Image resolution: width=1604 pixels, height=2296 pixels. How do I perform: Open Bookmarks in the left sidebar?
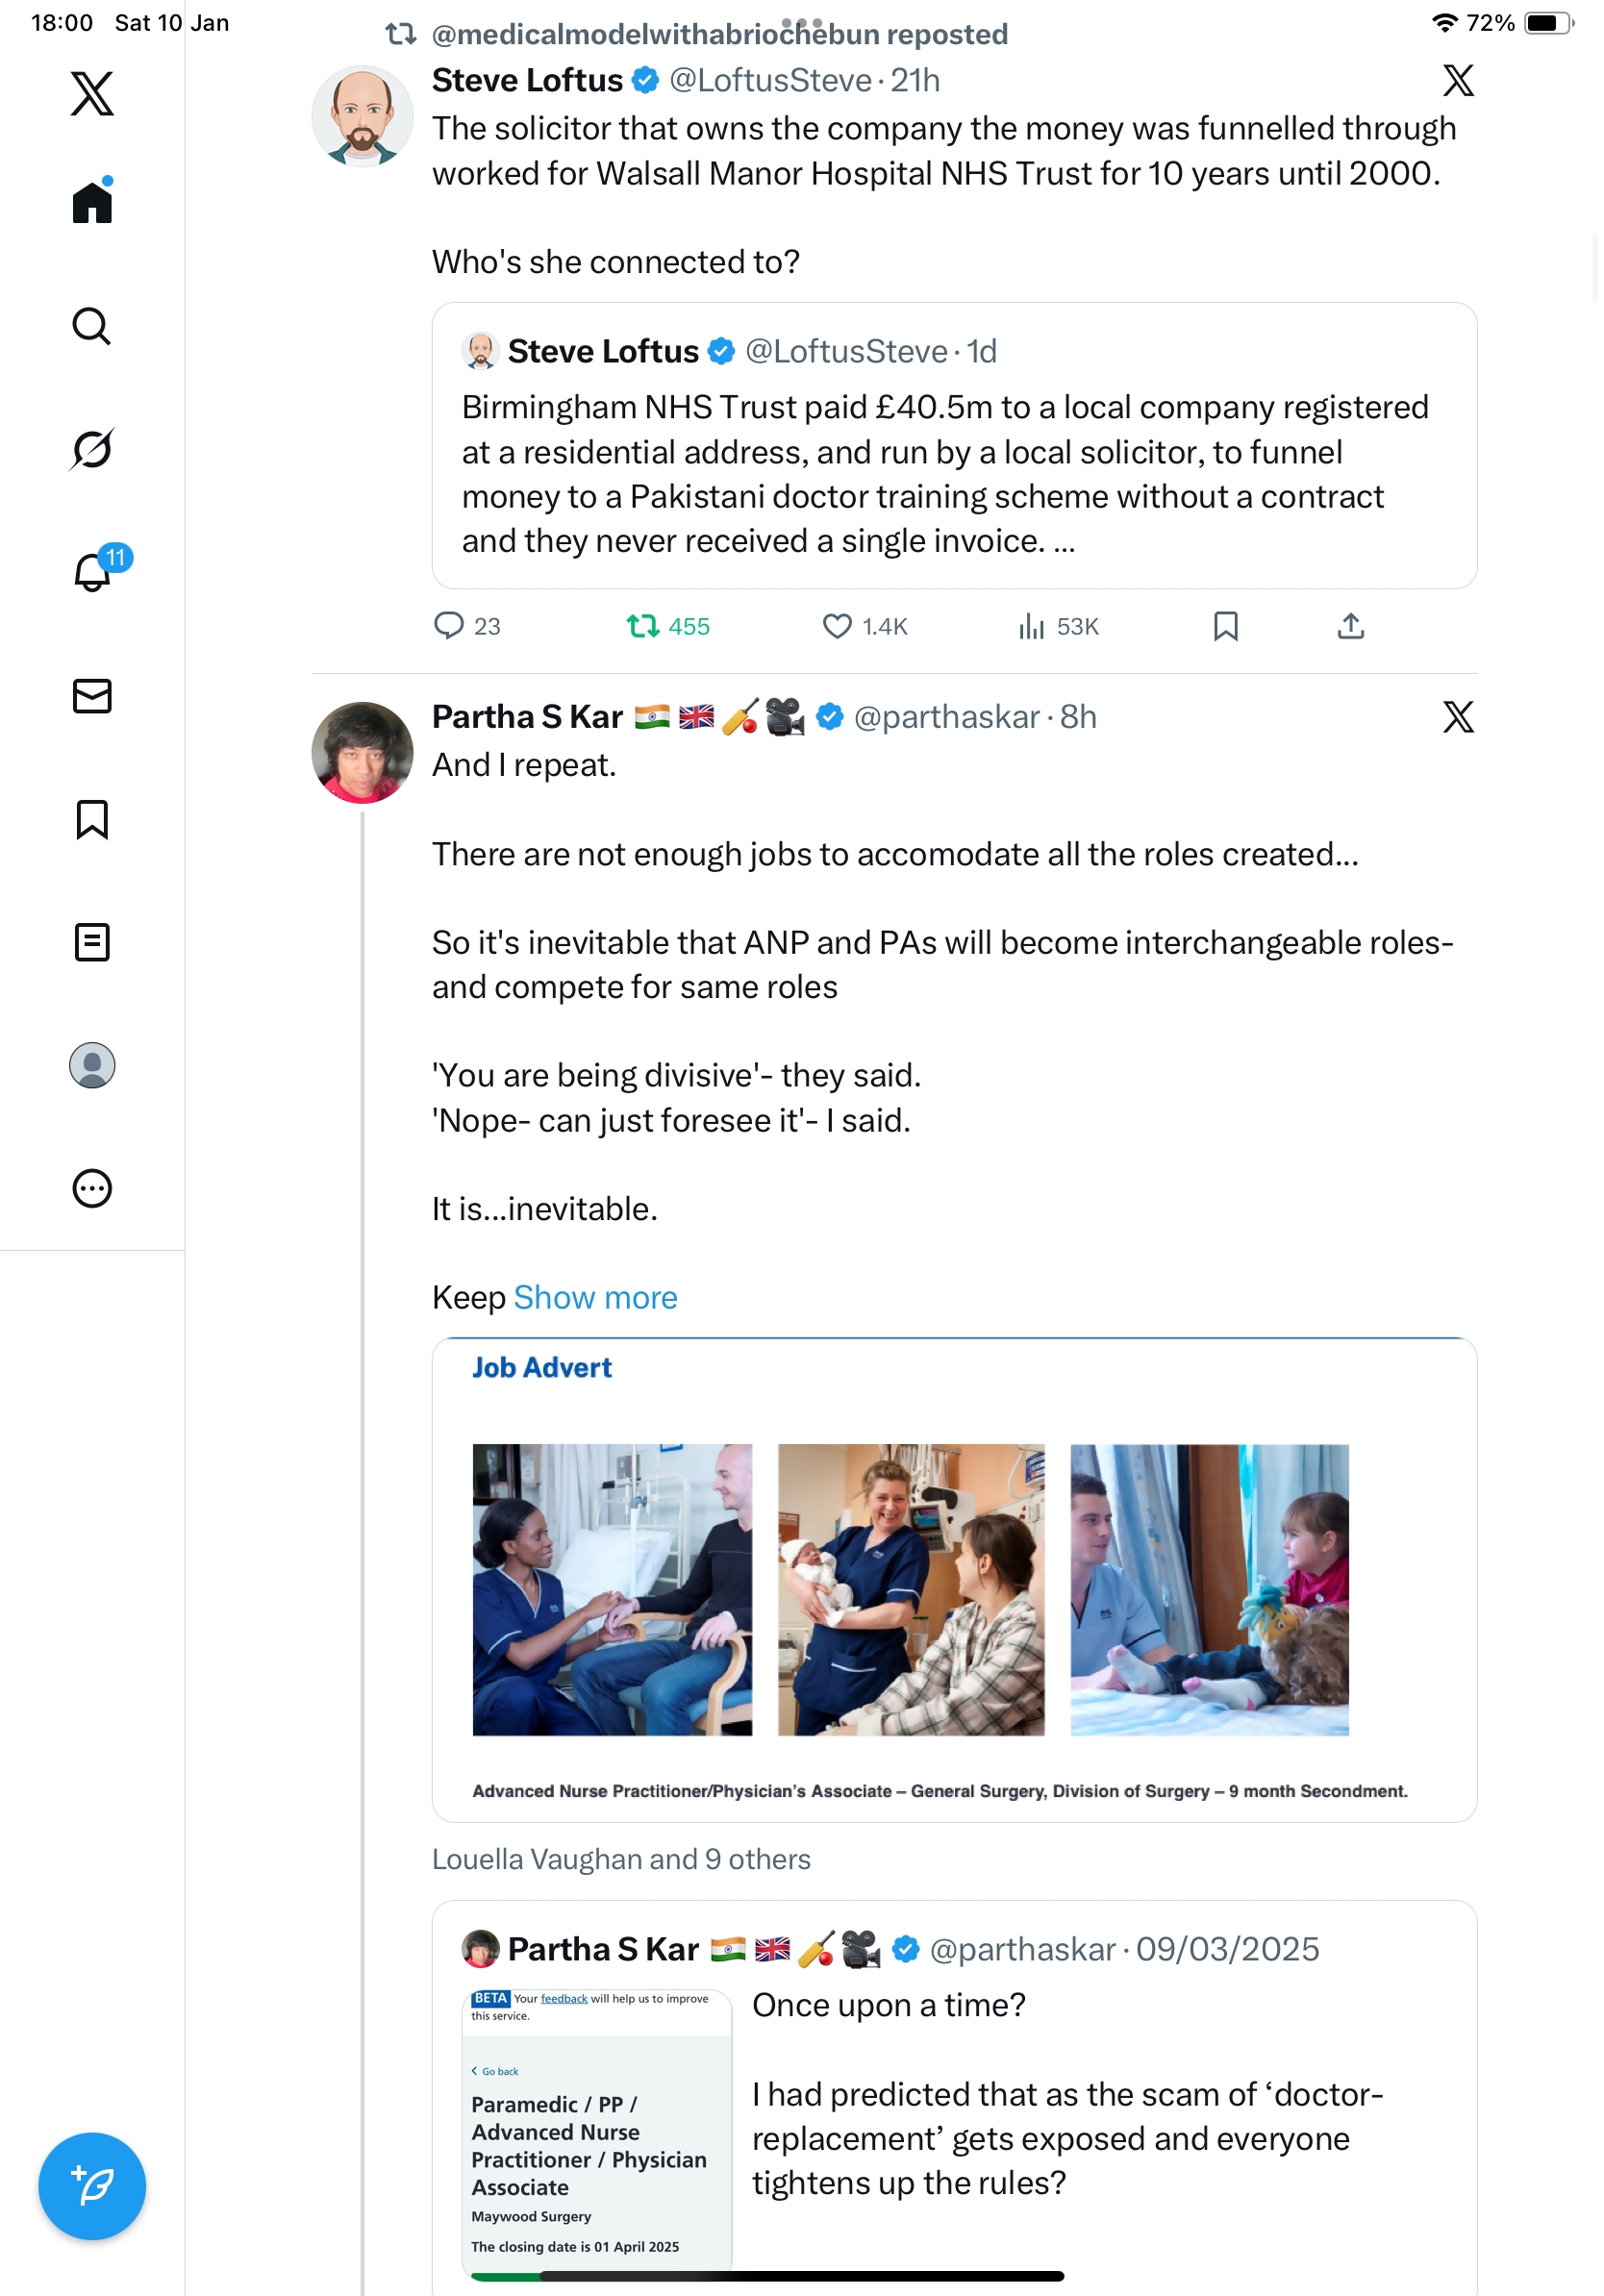pos(92,819)
